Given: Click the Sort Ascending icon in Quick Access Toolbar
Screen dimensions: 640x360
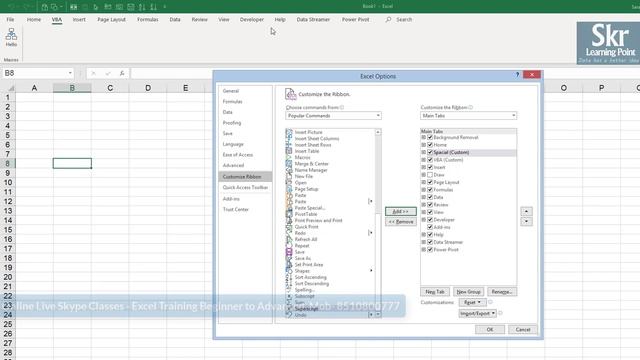Looking at the screenshot, I should (x=142, y=7).
